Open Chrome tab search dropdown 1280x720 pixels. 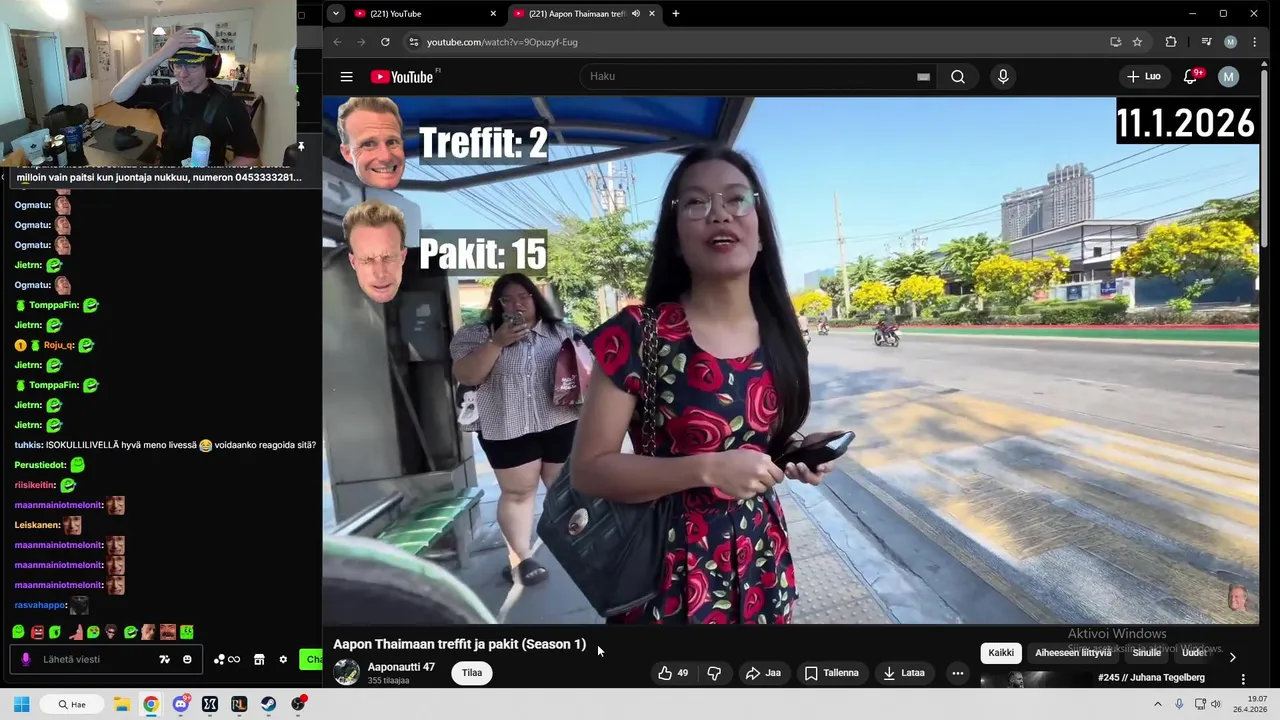(x=335, y=14)
